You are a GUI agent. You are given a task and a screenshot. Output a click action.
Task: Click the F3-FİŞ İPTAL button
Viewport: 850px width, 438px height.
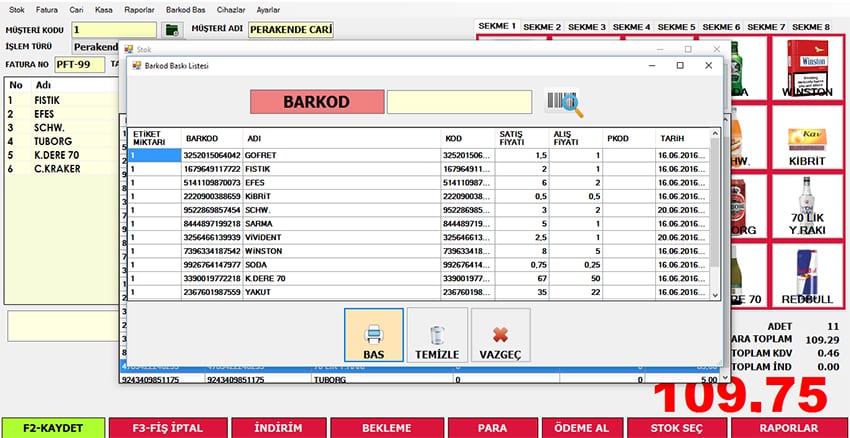pos(168,428)
